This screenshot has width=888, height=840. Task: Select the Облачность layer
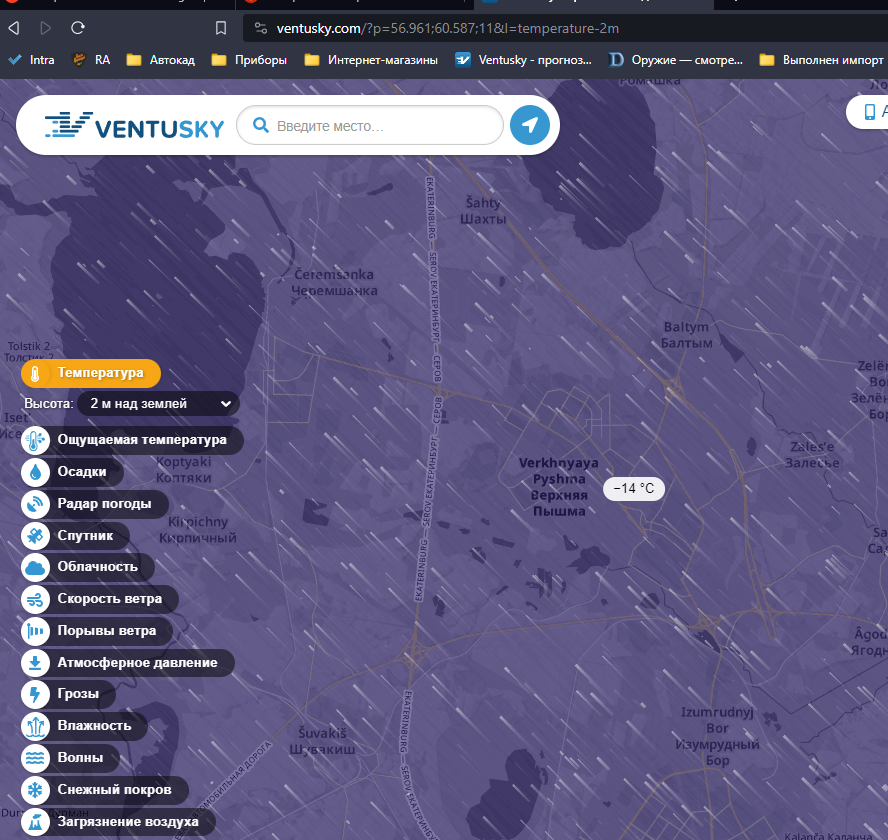(x=88, y=567)
